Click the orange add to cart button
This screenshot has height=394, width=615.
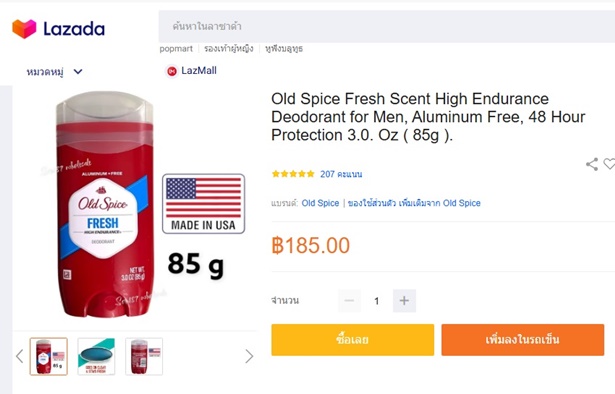(x=522, y=340)
